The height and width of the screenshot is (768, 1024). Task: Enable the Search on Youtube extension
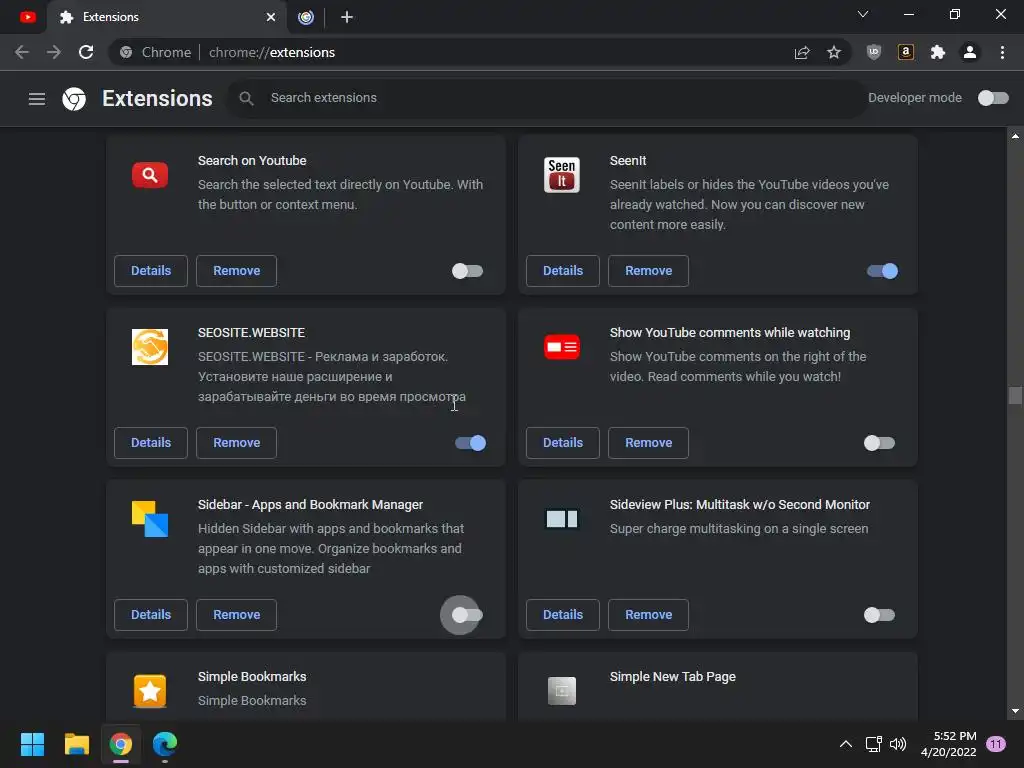pyautogui.click(x=468, y=271)
